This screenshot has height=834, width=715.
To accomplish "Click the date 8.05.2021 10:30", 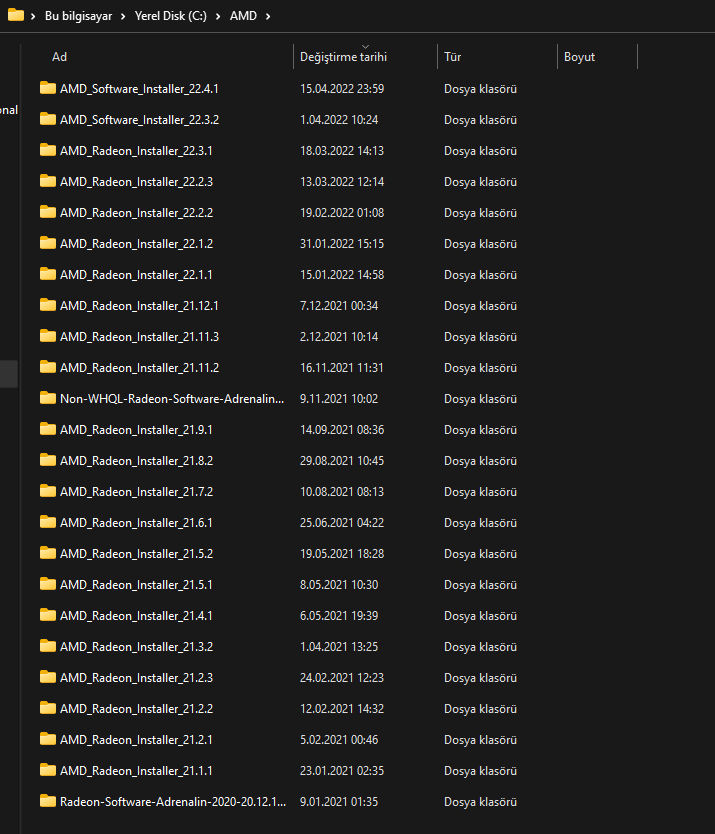I will [x=339, y=585].
